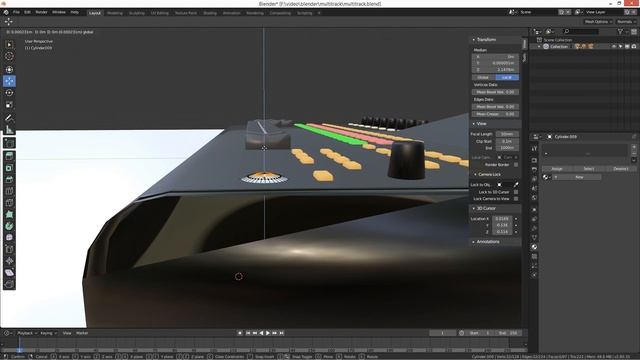The image size is (640, 360).
Task: Click the 3D Cursor Location X field
Action: (x=502, y=219)
